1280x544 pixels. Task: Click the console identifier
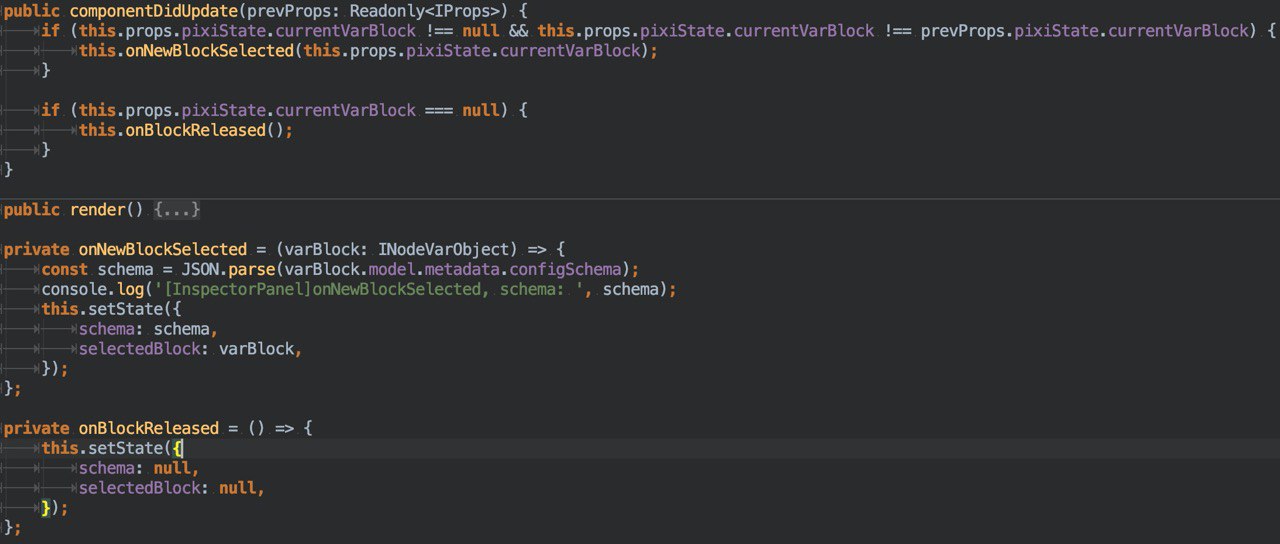click(73, 289)
